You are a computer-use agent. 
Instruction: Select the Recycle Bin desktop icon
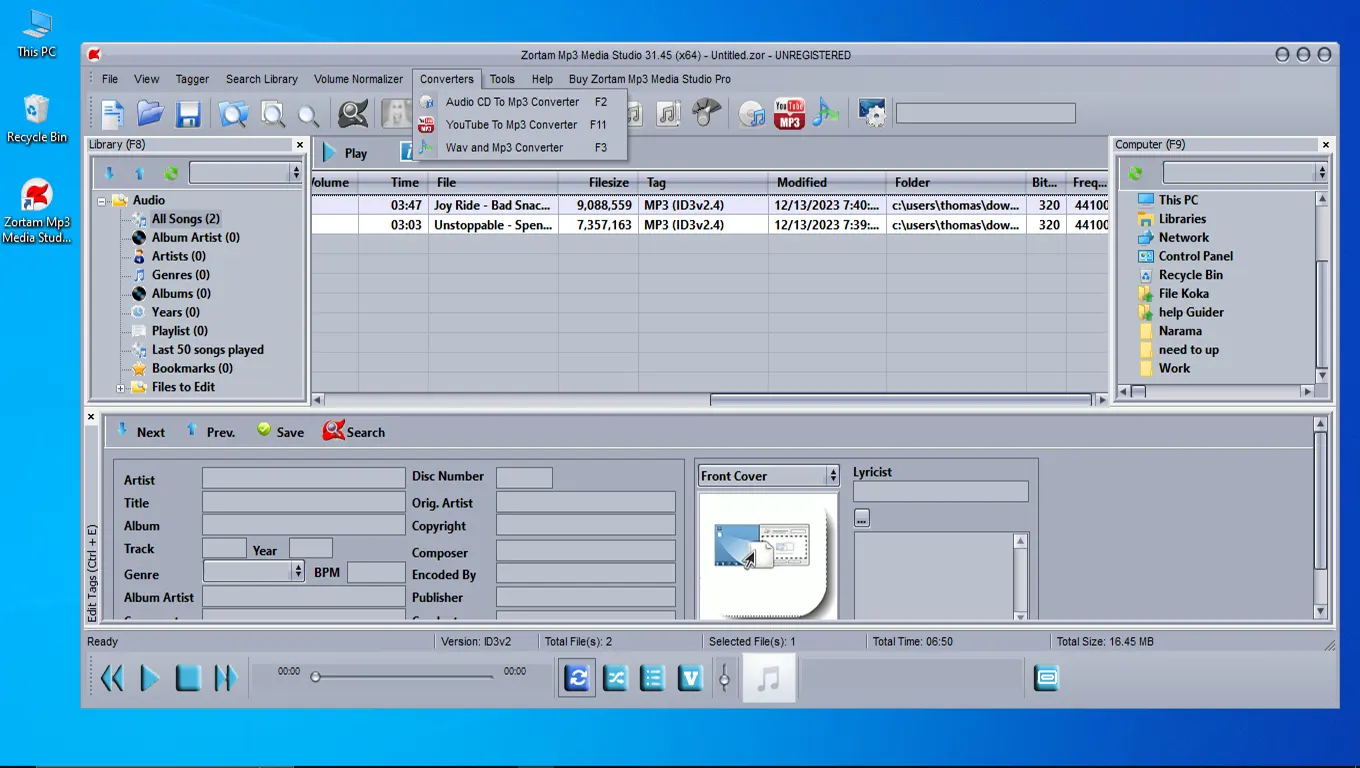[37, 118]
